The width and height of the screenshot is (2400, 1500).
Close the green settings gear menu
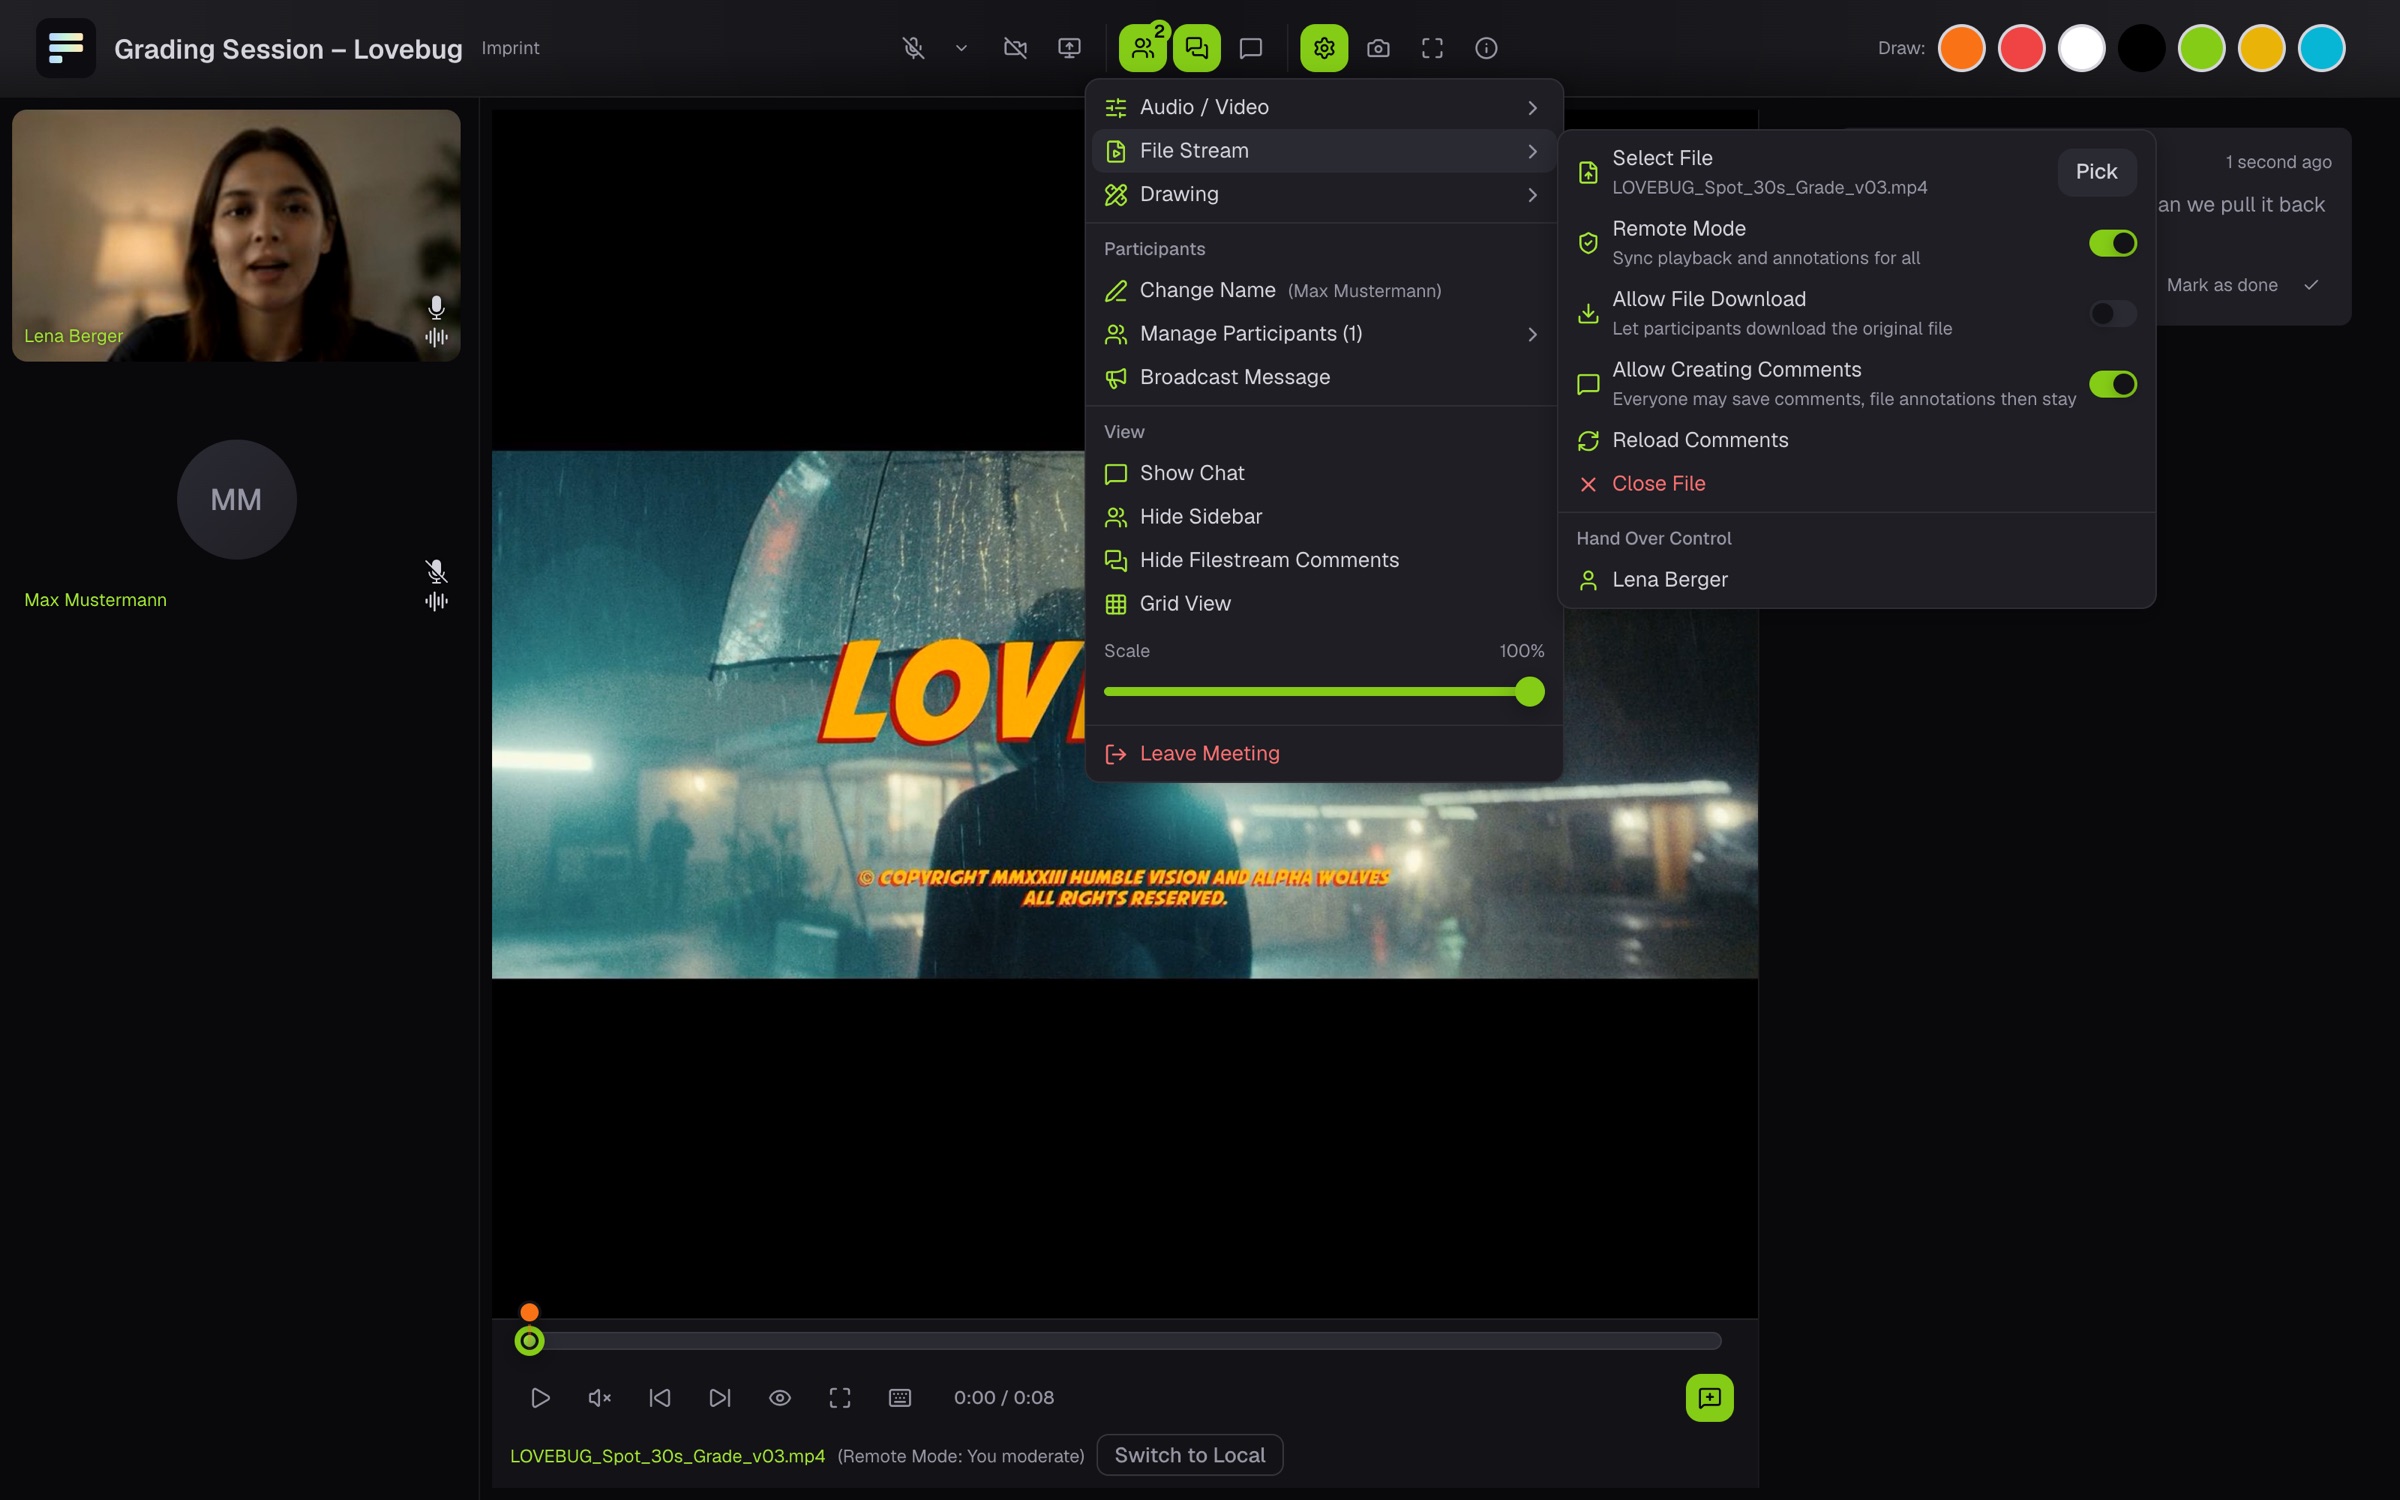coord(1324,48)
